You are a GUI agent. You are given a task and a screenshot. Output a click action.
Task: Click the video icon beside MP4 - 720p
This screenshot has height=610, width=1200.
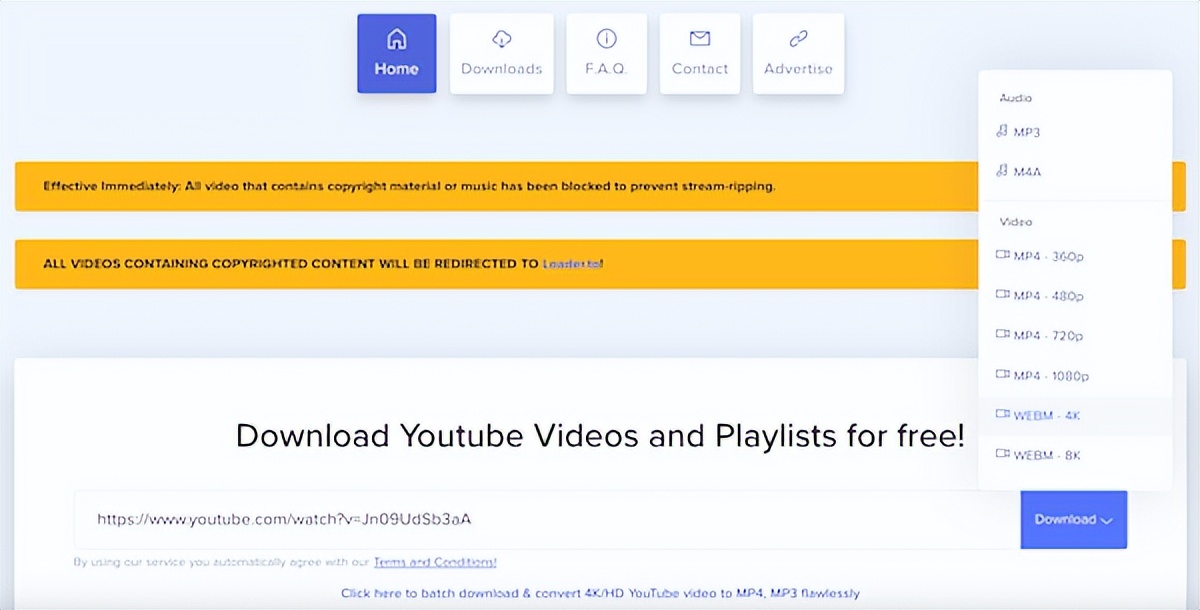tap(1003, 334)
